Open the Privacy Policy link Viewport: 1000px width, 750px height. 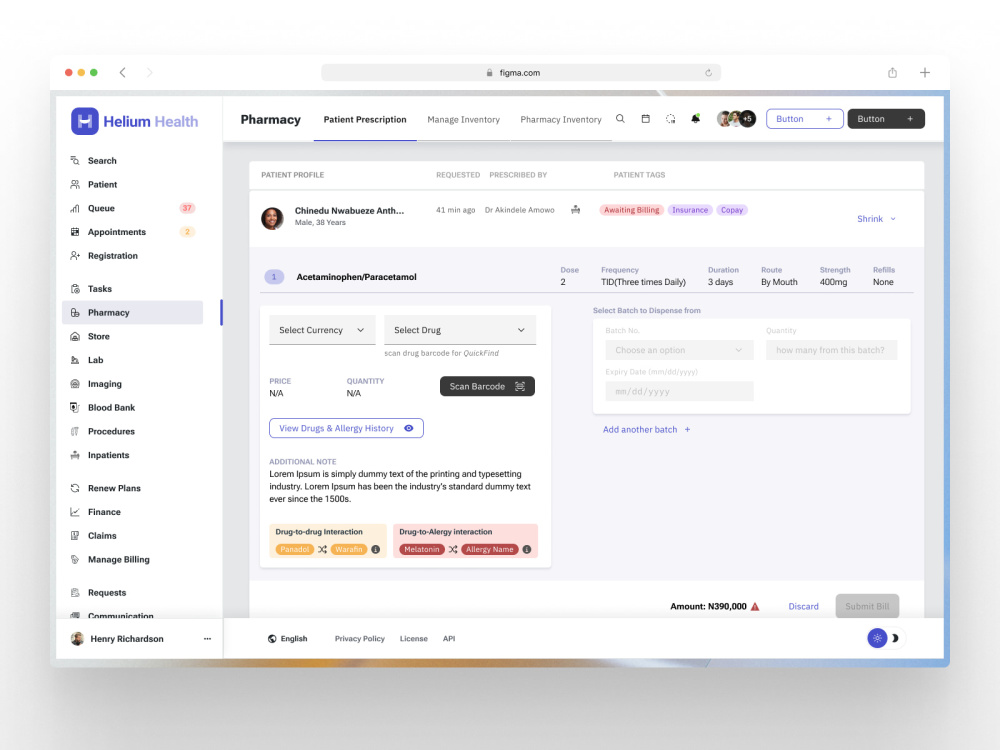[360, 638]
